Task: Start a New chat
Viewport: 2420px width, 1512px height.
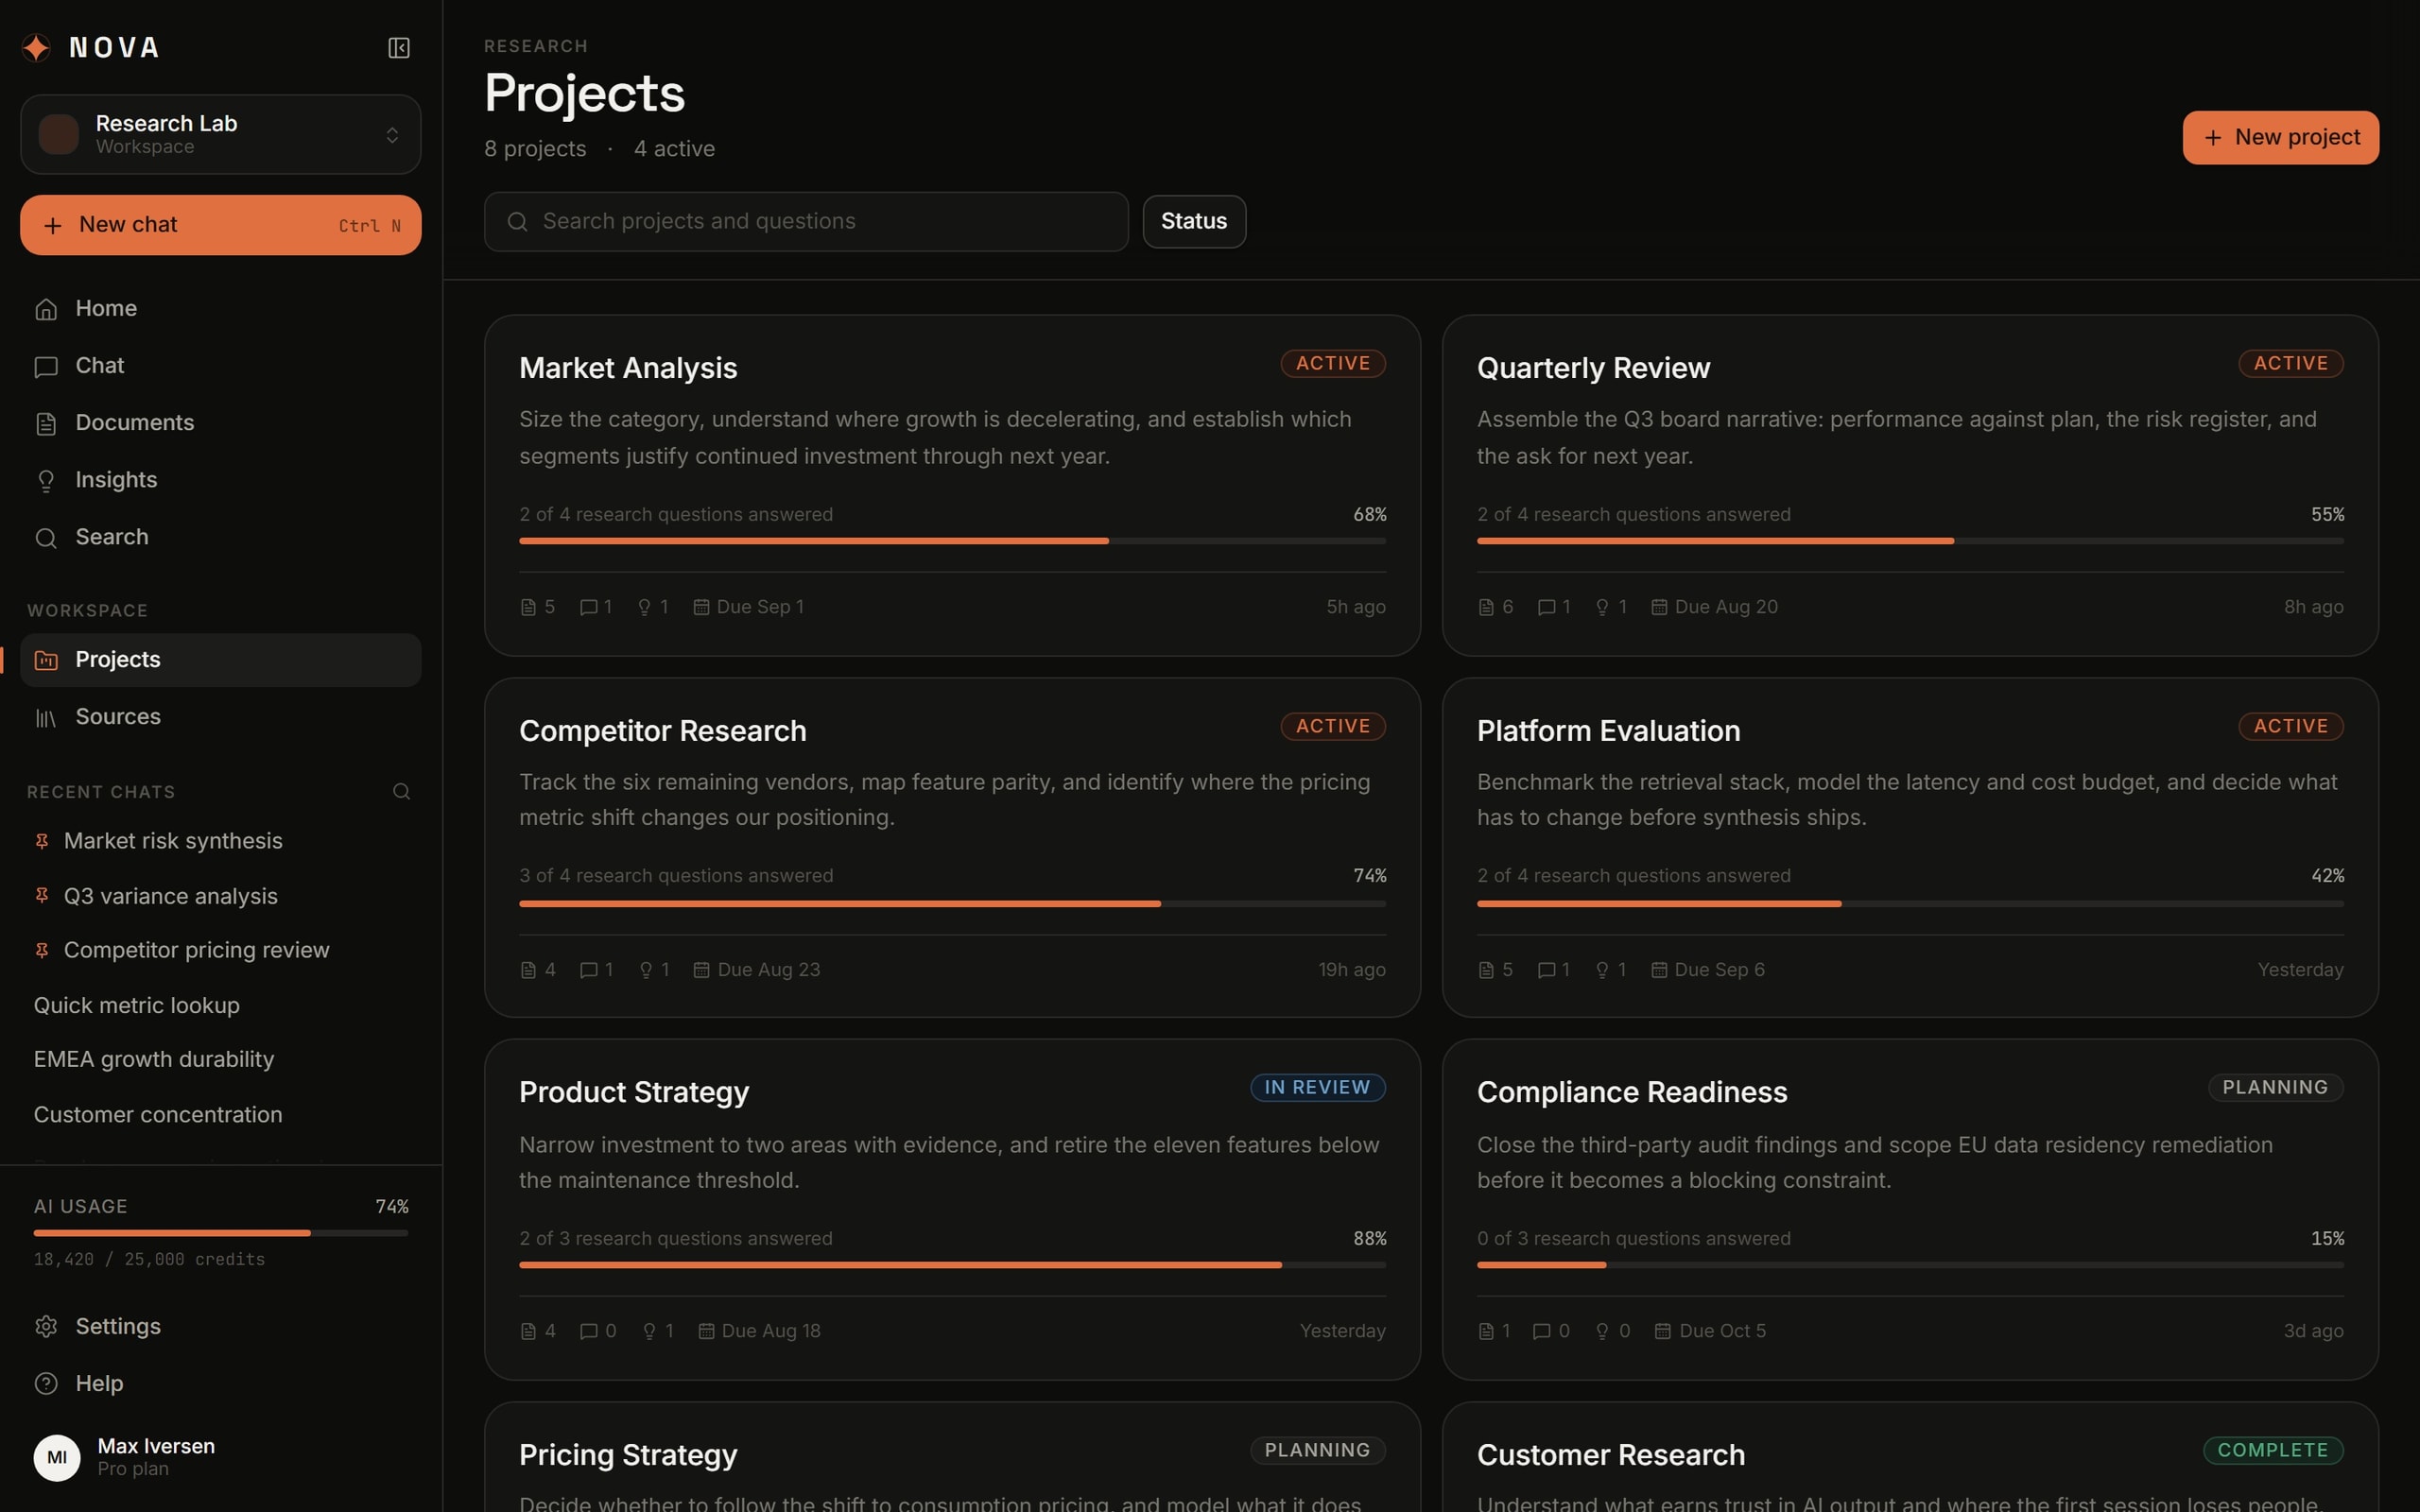Action: 220,225
